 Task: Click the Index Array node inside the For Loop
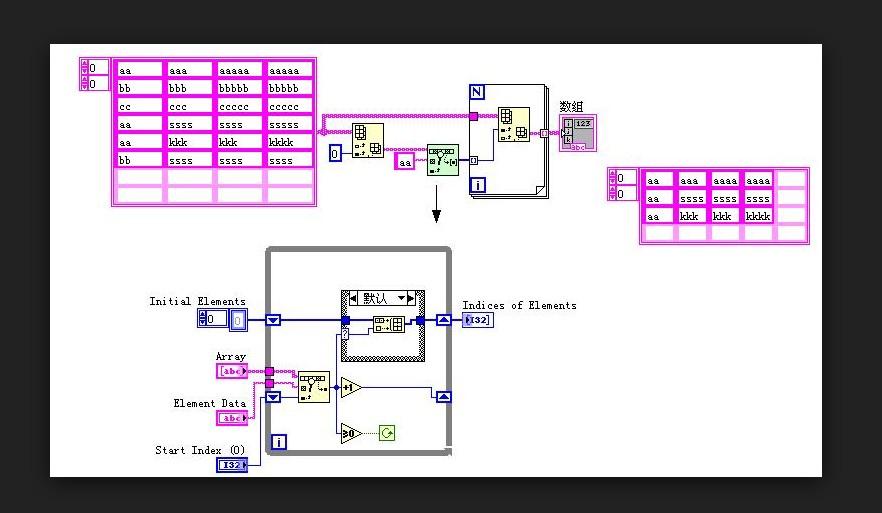(x=513, y=129)
